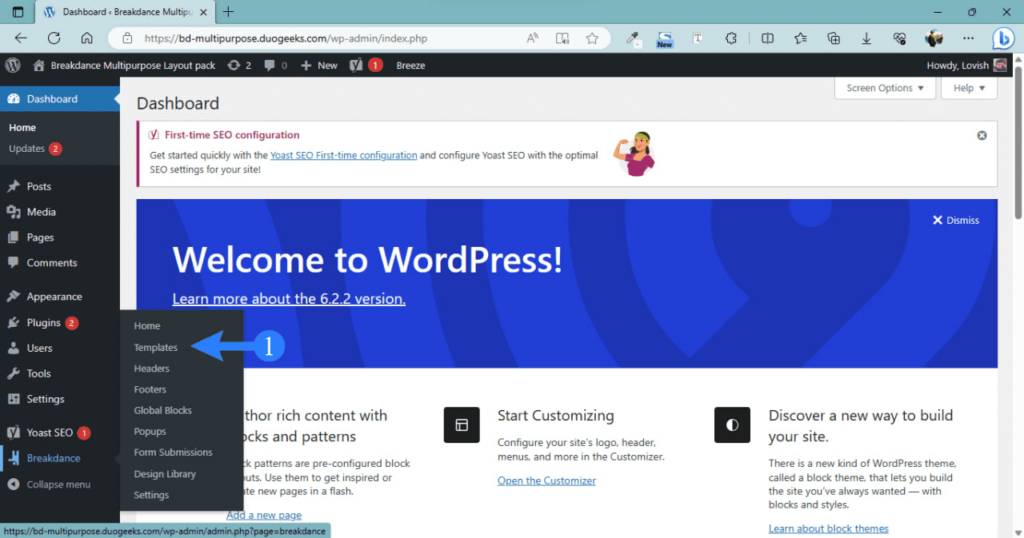Select Global Blocks in the Breakdance flyout

[x=163, y=410]
